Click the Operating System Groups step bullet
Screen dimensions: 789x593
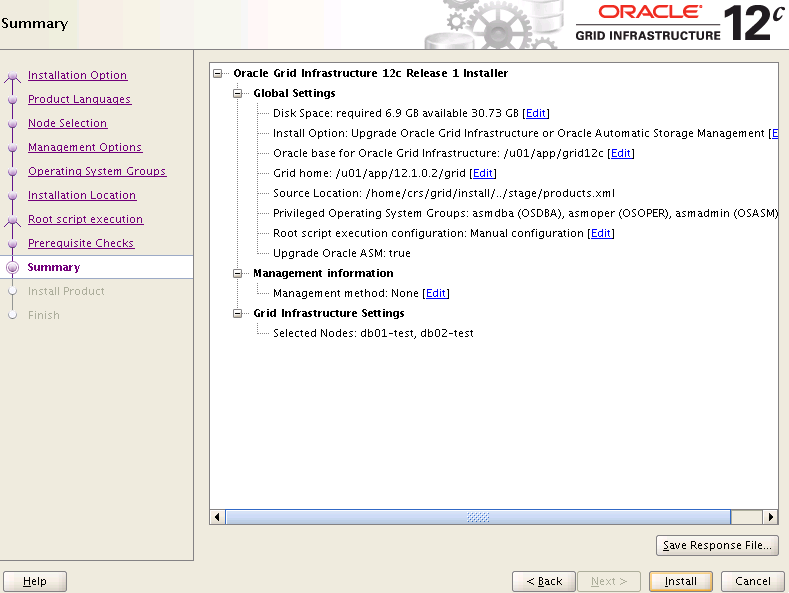(13, 172)
